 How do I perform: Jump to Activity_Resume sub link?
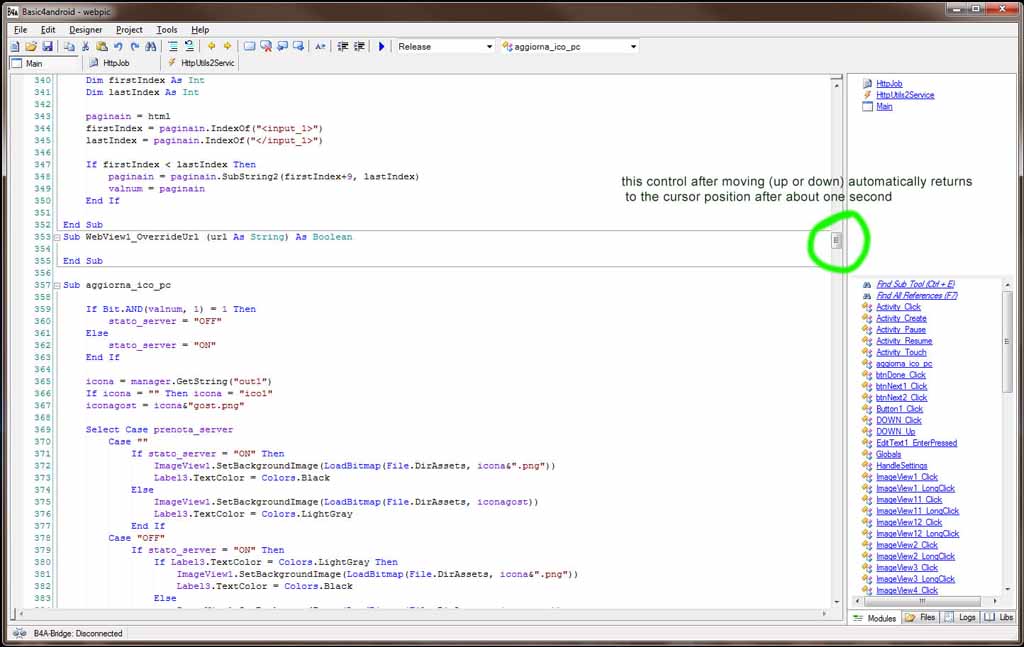(x=904, y=341)
